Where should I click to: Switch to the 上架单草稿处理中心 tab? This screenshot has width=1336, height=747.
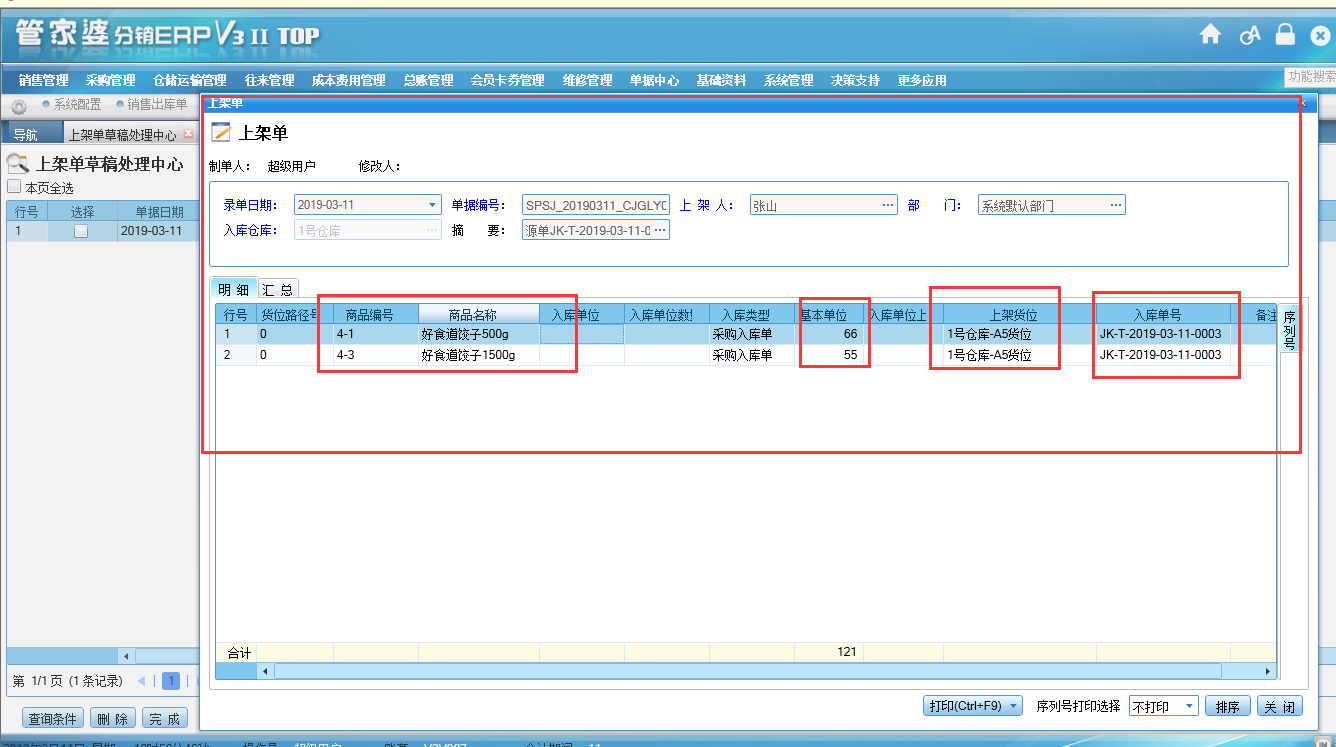(122, 134)
